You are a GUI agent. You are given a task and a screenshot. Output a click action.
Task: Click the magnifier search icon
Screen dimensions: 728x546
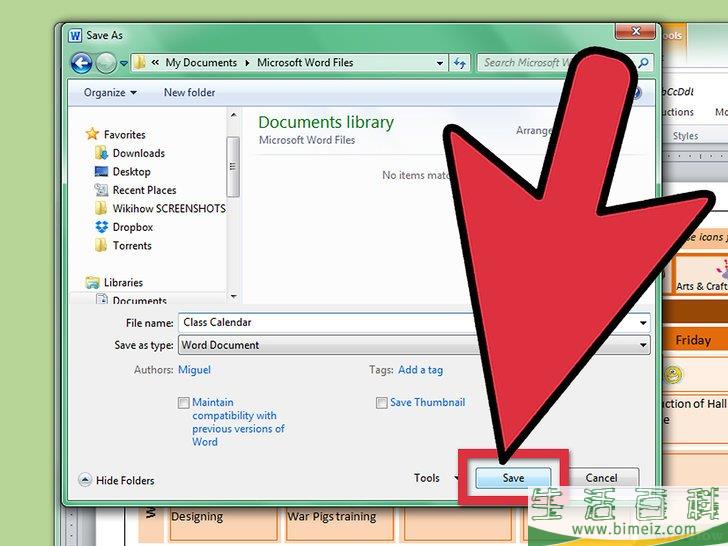click(x=644, y=63)
